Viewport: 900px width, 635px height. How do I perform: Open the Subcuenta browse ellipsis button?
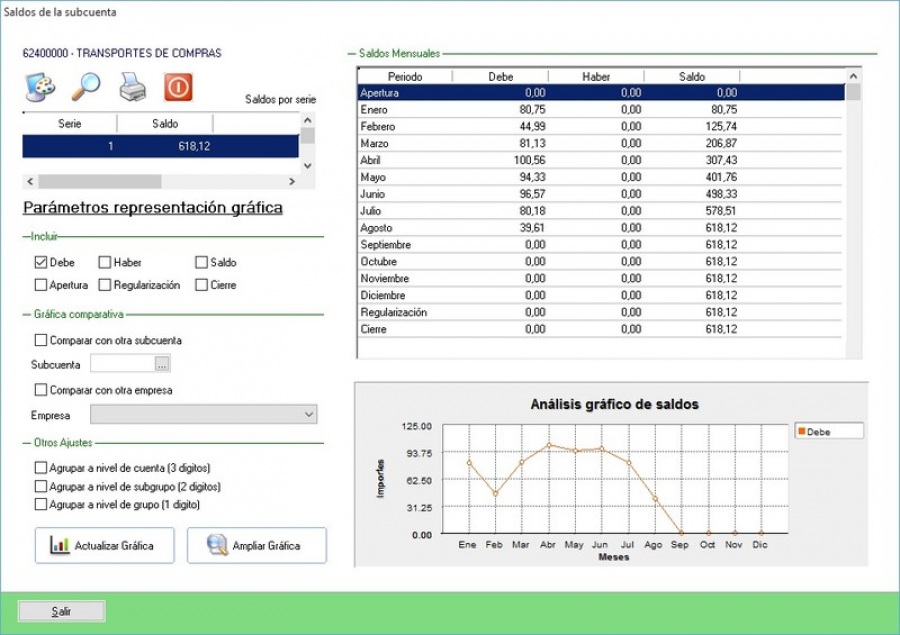tap(162, 365)
